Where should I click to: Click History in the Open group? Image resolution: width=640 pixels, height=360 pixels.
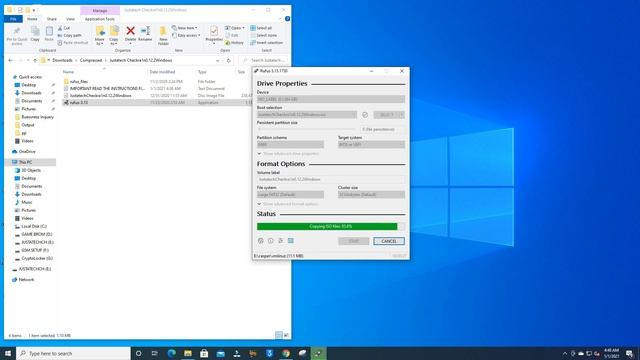point(234,42)
